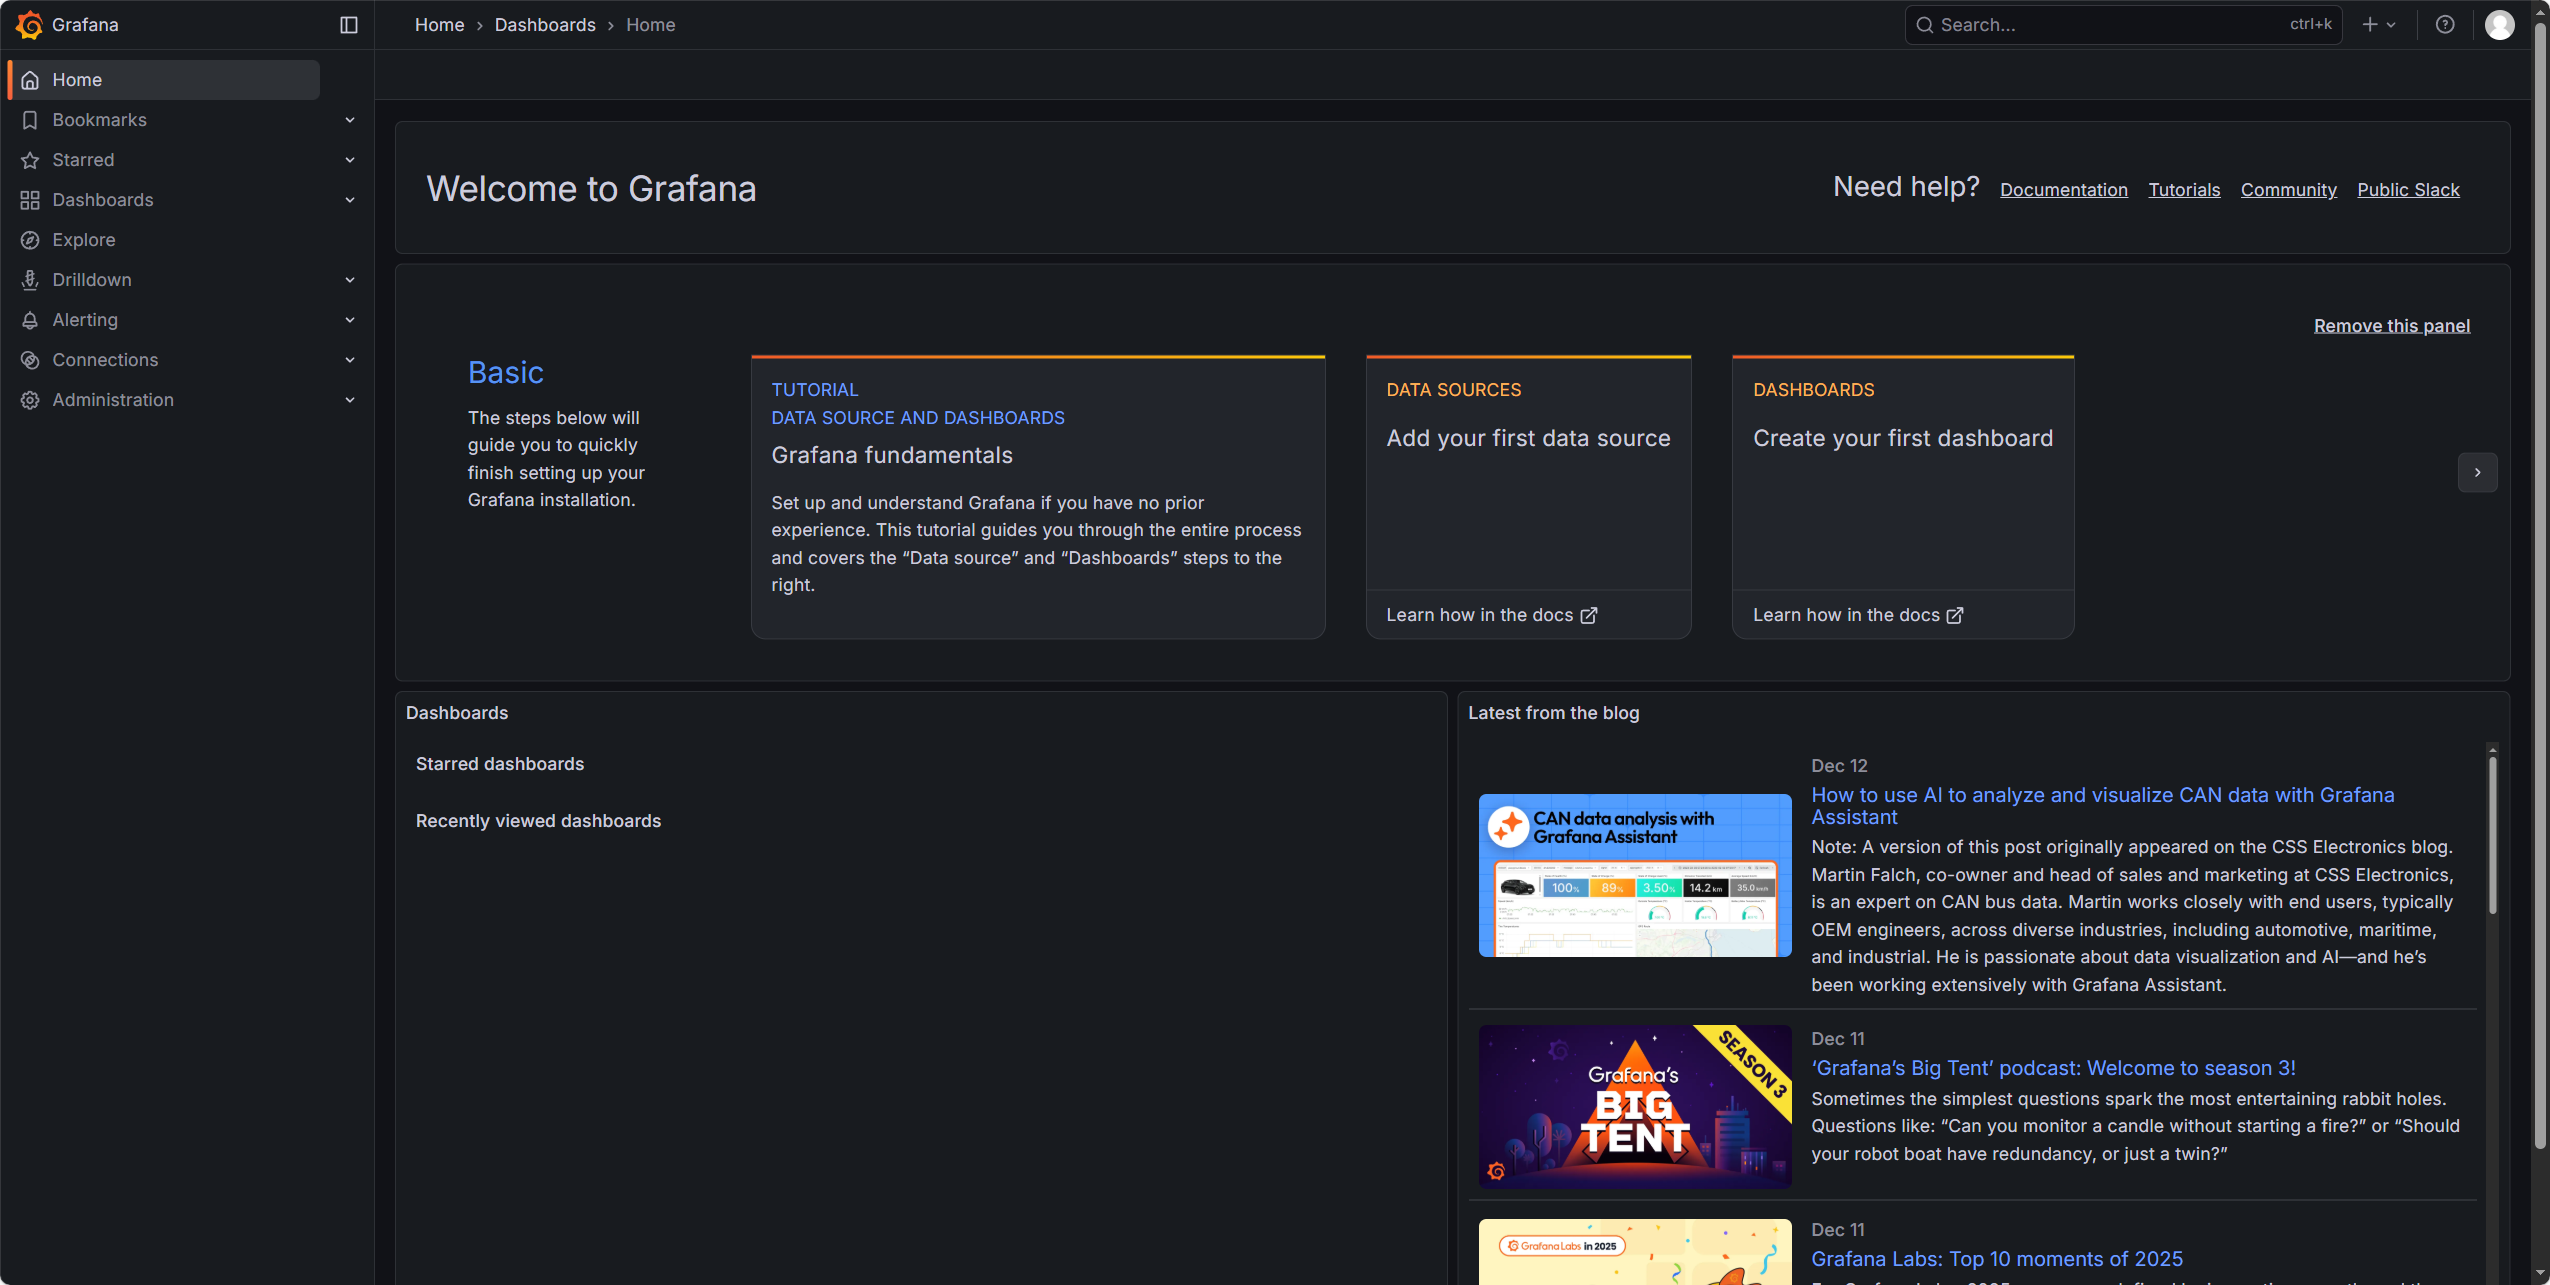The width and height of the screenshot is (2550, 1285).
Task: Open Home in the sidebar menu
Action: coord(164,80)
